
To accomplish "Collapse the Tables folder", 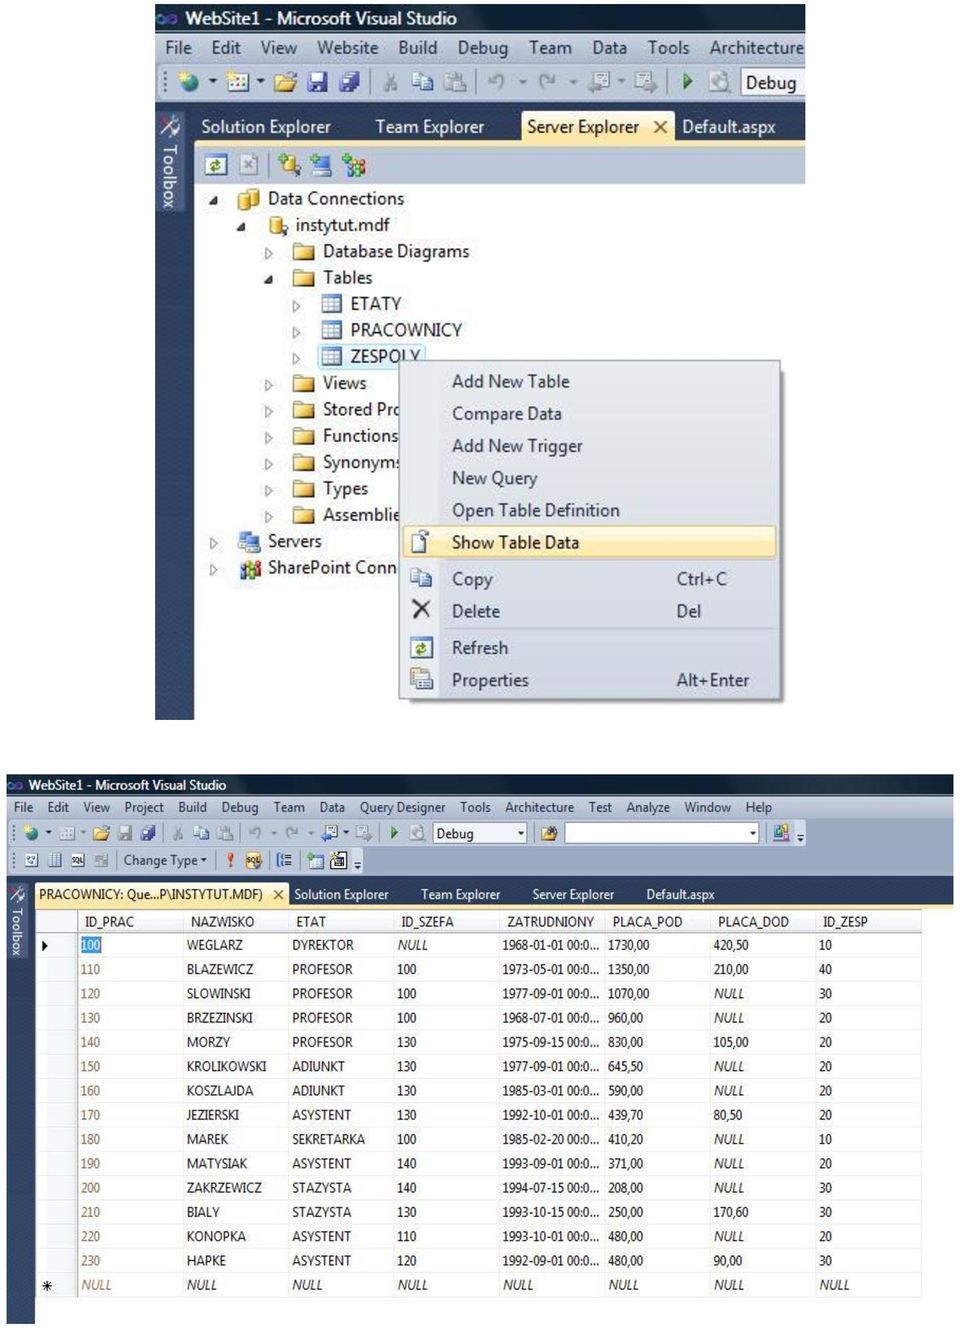I will 268,279.
